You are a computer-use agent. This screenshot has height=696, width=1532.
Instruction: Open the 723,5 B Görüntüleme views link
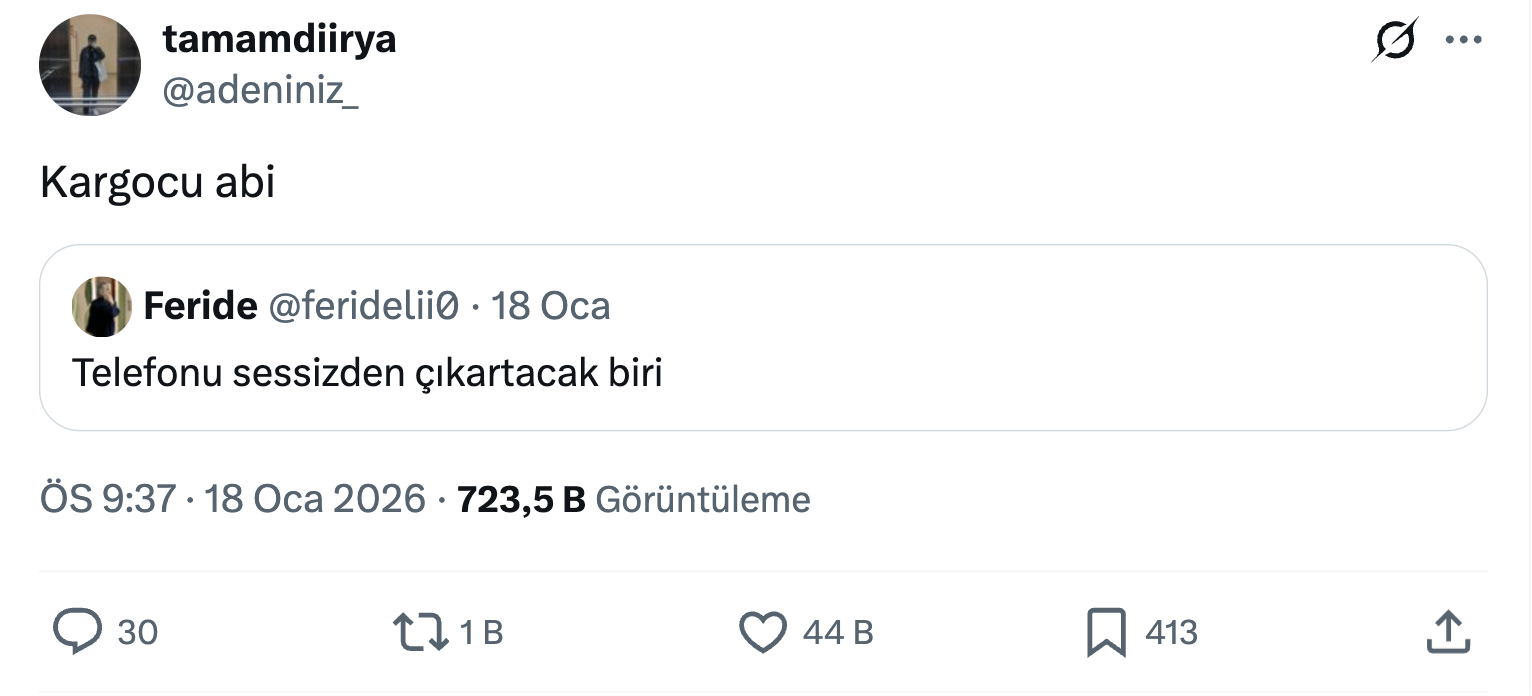point(634,498)
